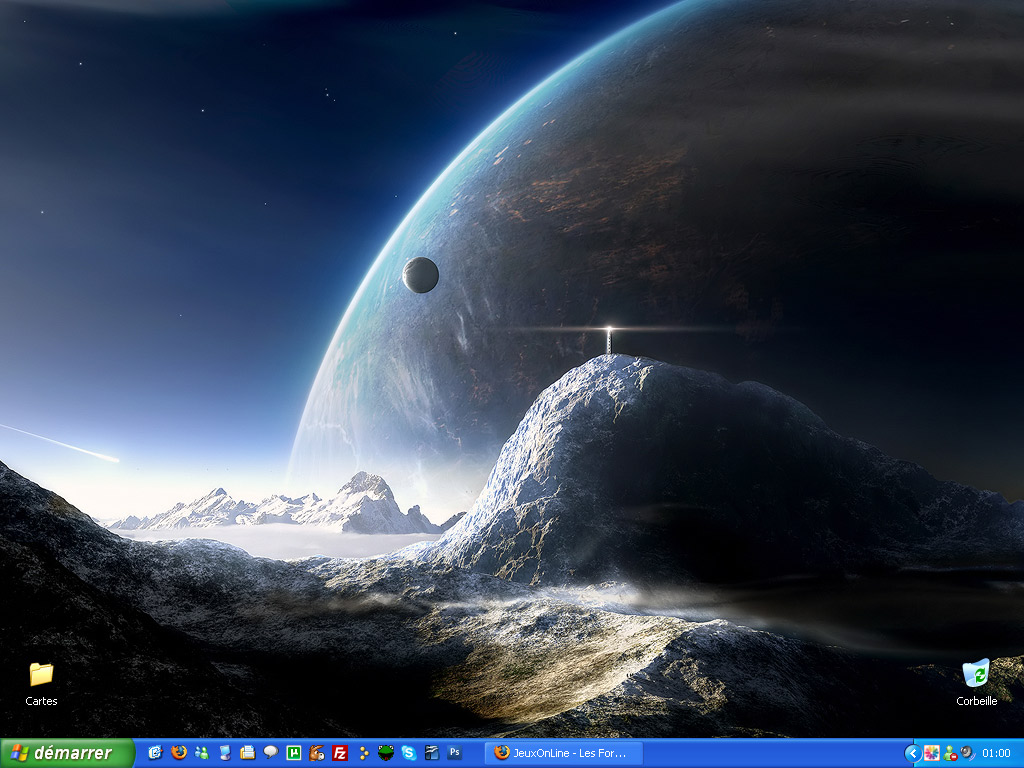Screen dimensions: 1024x768
Task: Open the speech bubble chat shortcut
Action: (x=270, y=753)
